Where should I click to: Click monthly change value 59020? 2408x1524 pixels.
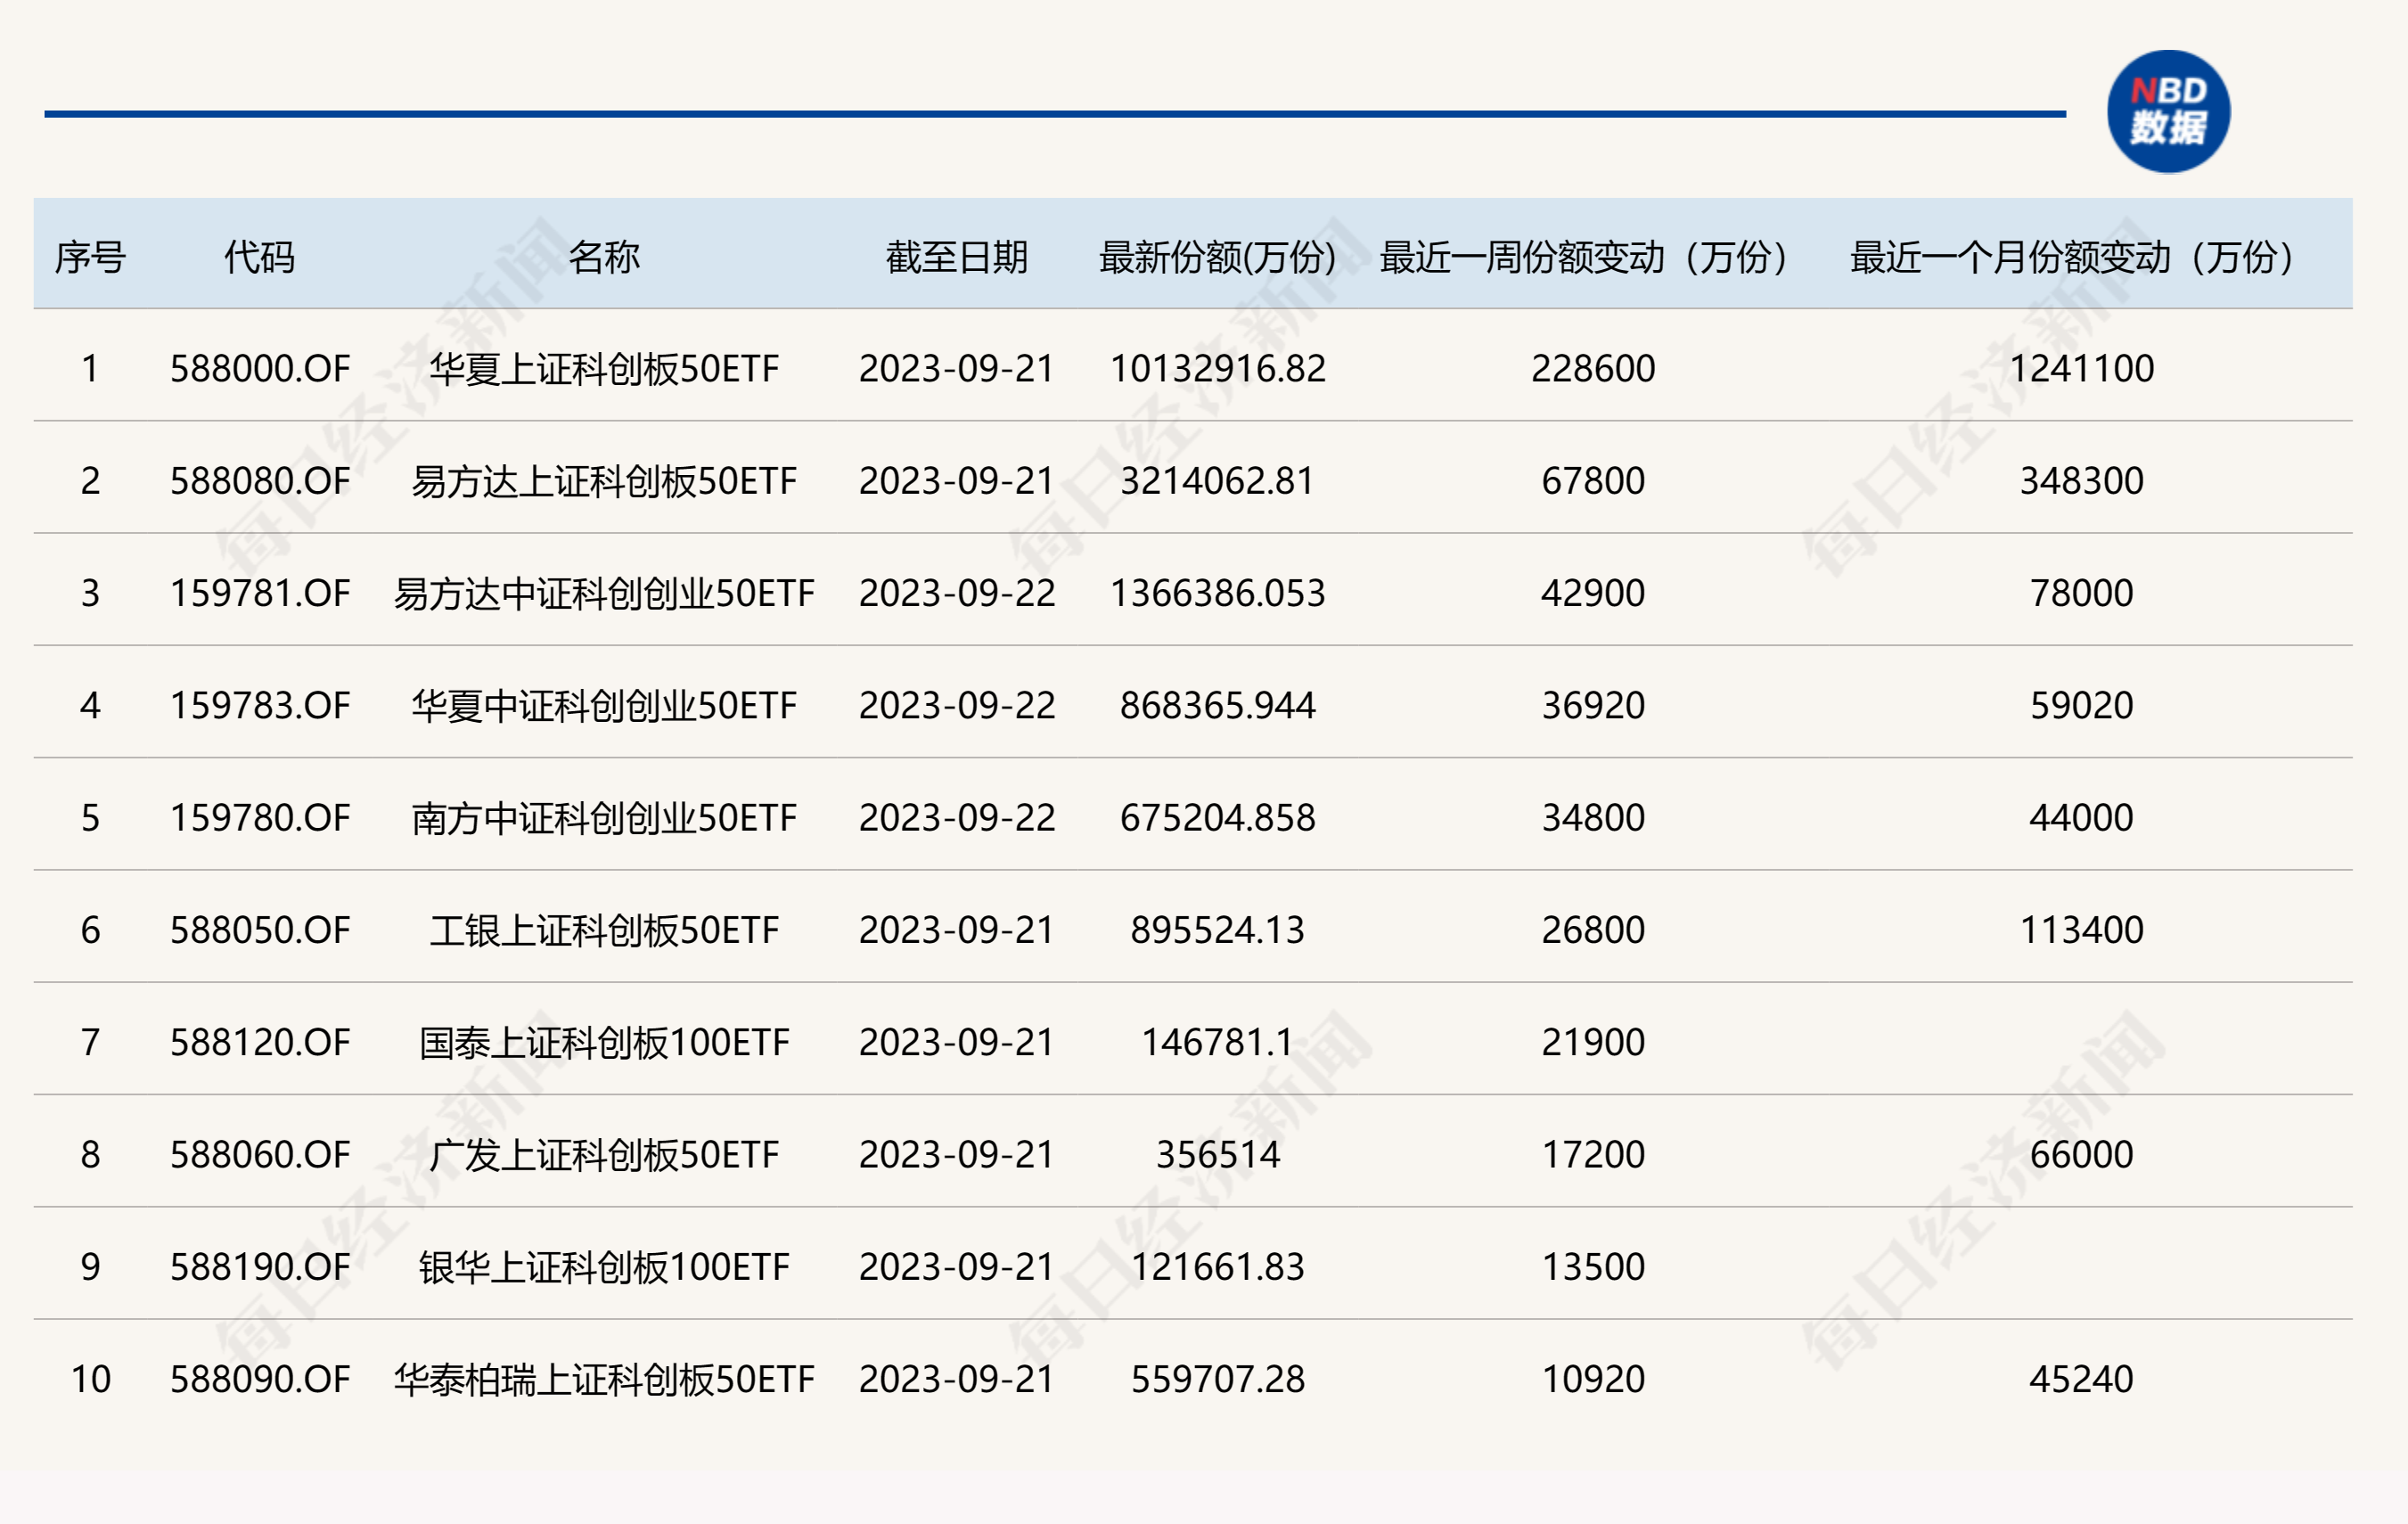tap(2081, 706)
